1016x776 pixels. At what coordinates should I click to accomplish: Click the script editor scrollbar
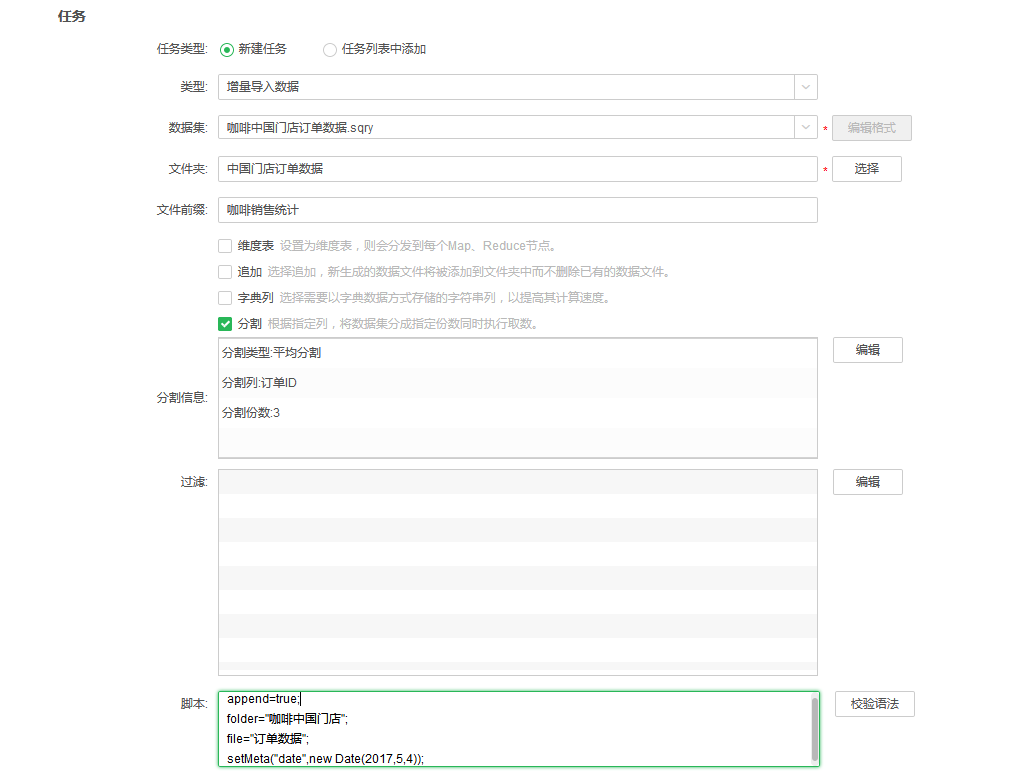coord(814,729)
